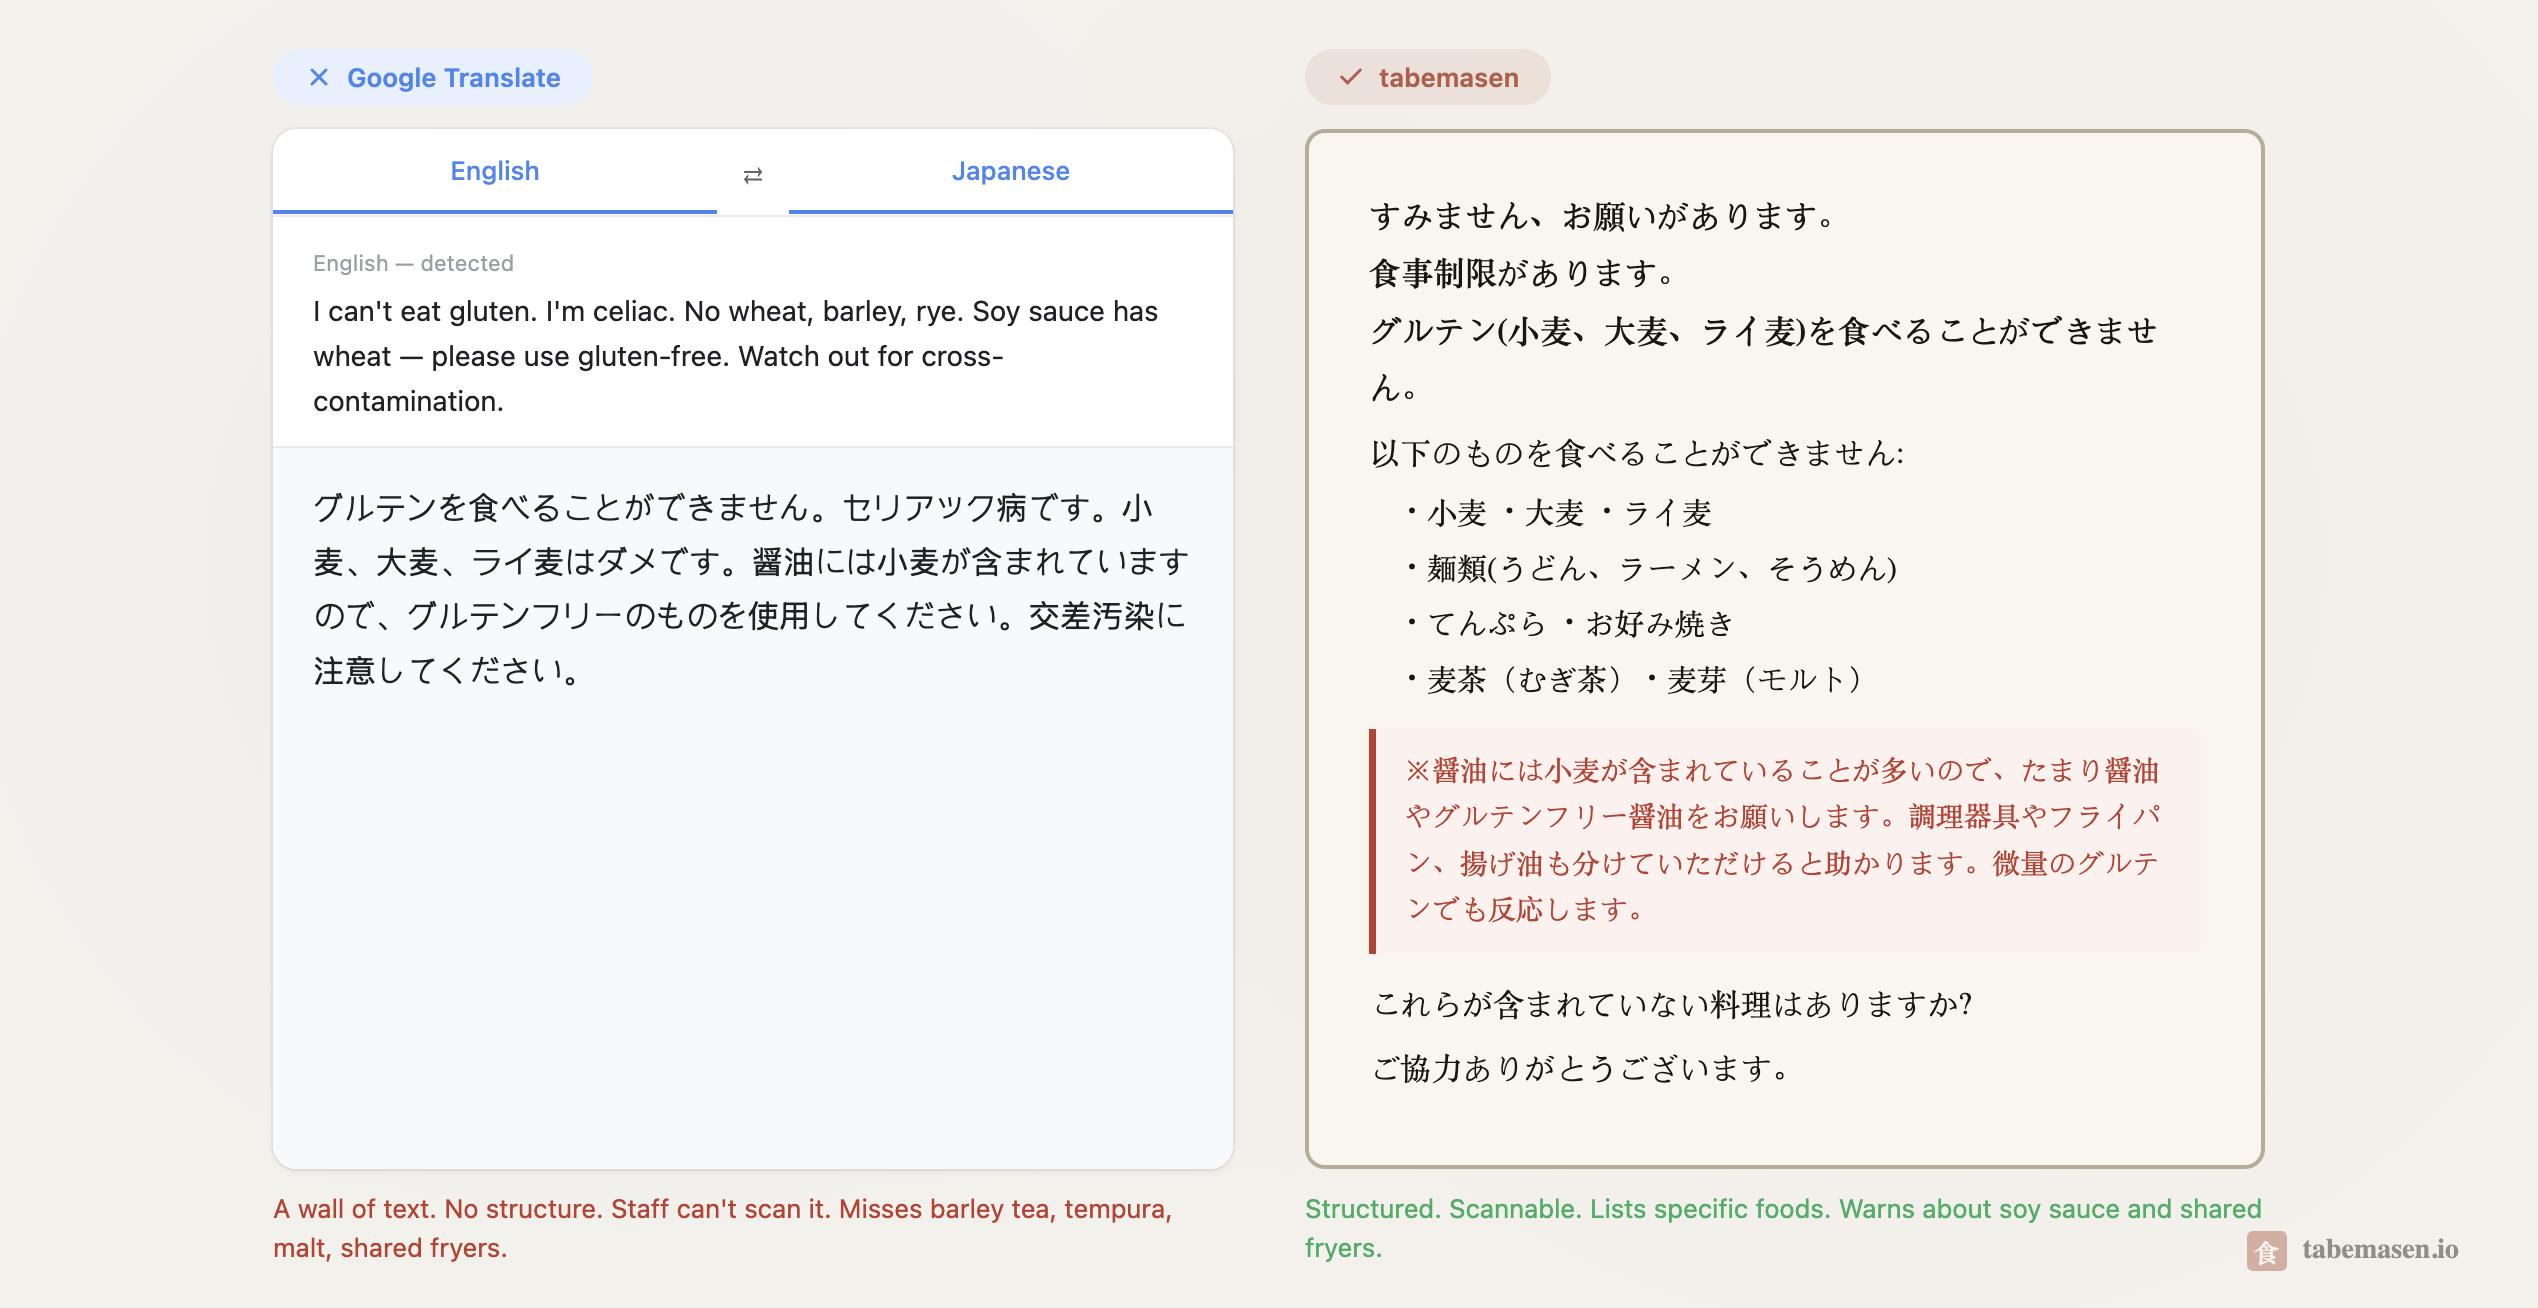
Task: Click the line 'すみません、お願いがあります。'
Action: tap(1604, 216)
